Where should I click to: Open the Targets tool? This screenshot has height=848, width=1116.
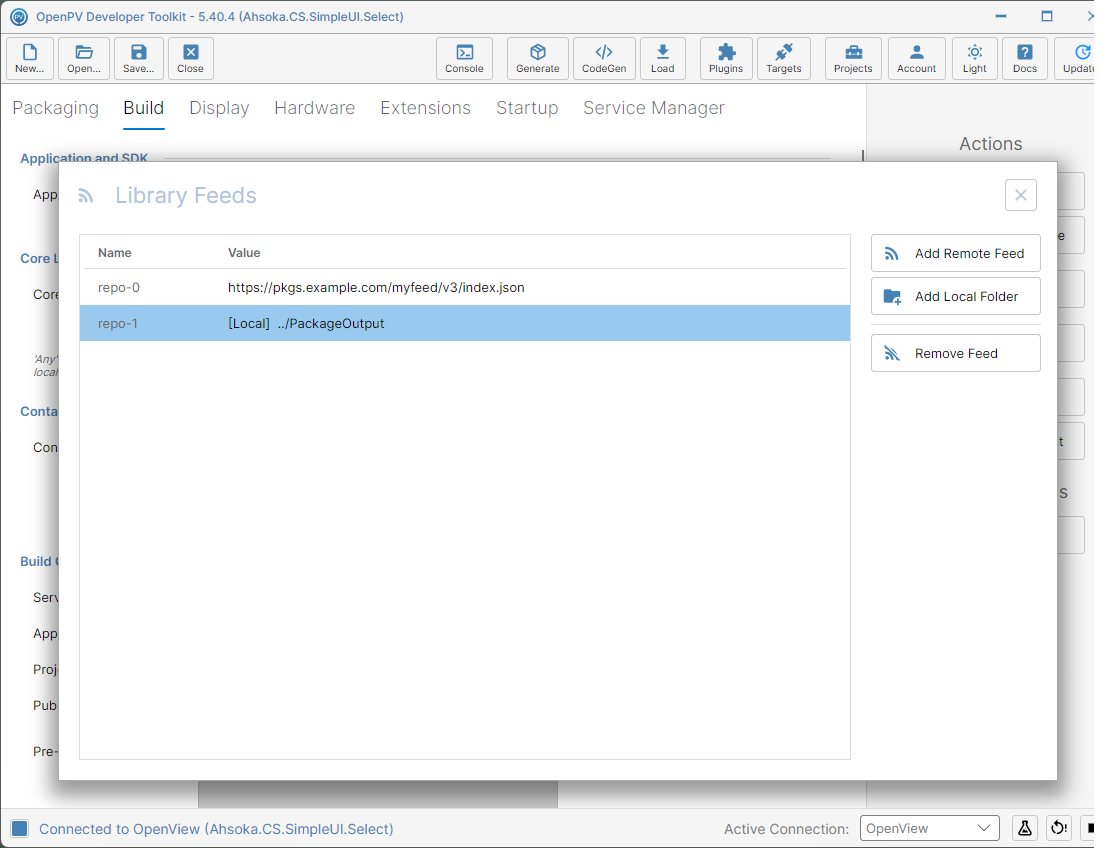(x=784, y=58)
